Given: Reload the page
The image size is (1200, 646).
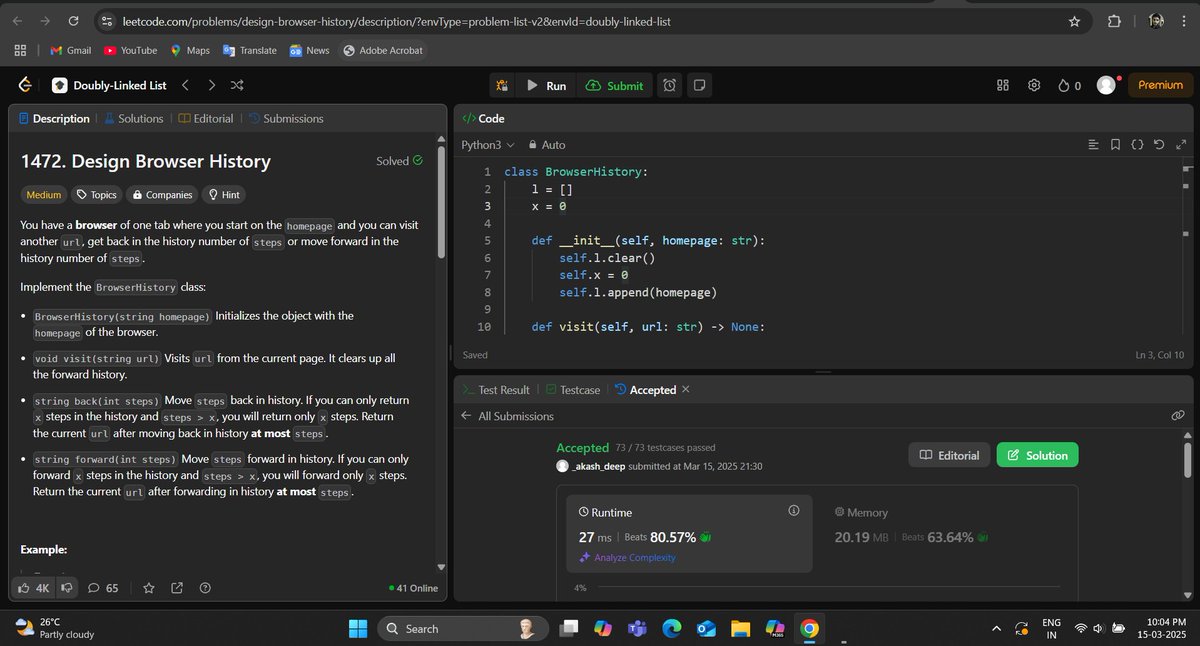Looking at the screenshot, I should pos(73,21).
